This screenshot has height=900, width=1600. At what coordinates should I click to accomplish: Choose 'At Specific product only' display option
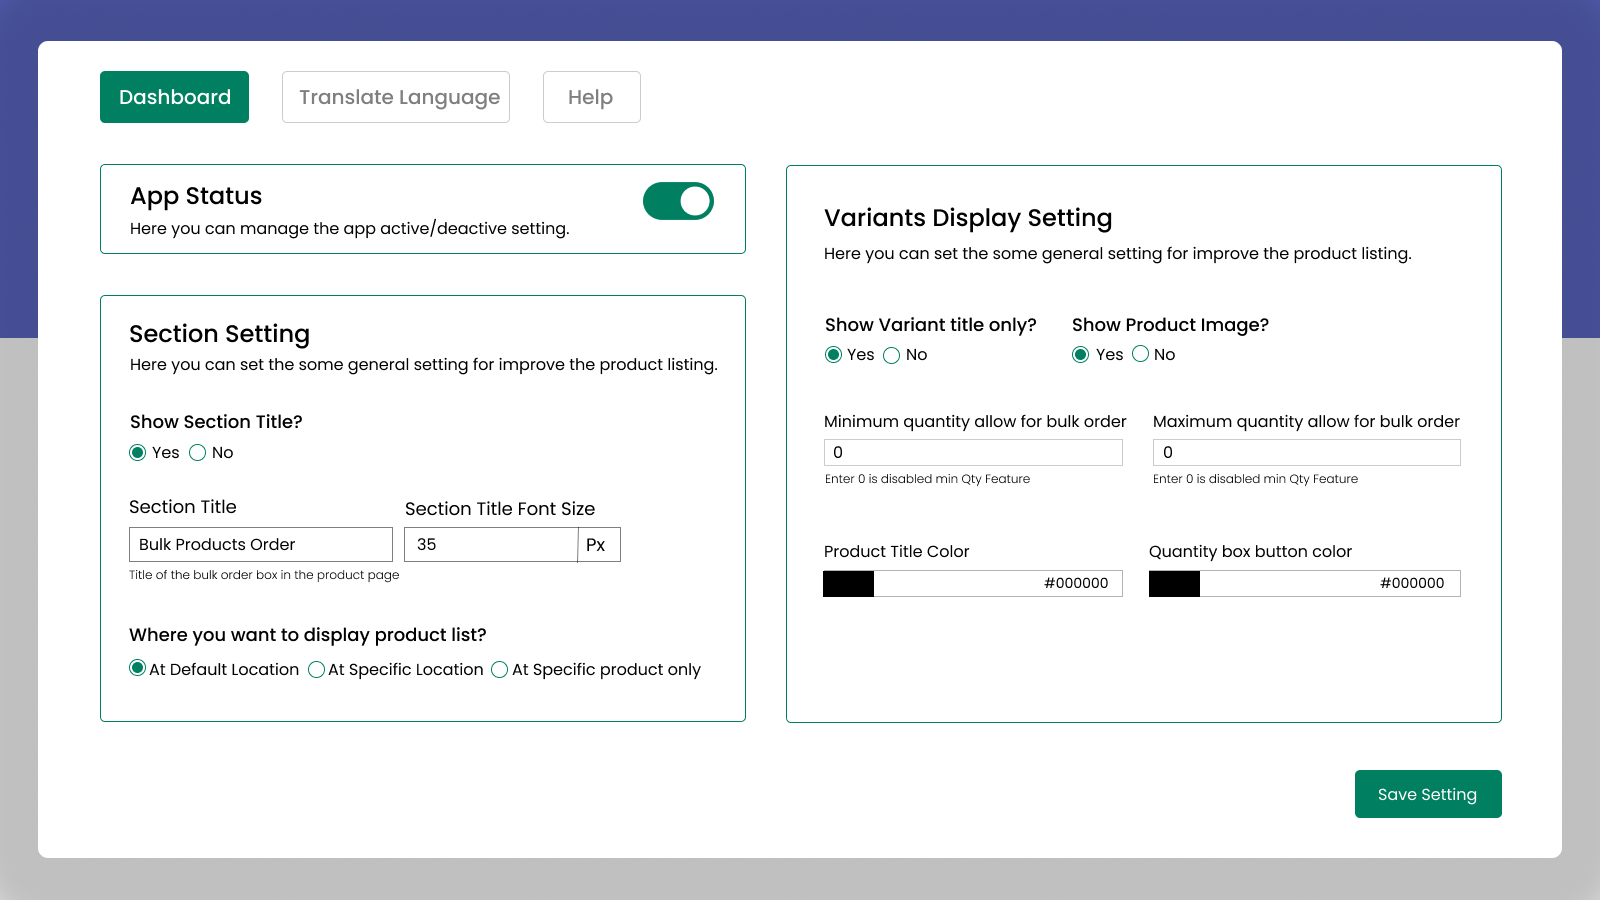(x=500, y=669)
